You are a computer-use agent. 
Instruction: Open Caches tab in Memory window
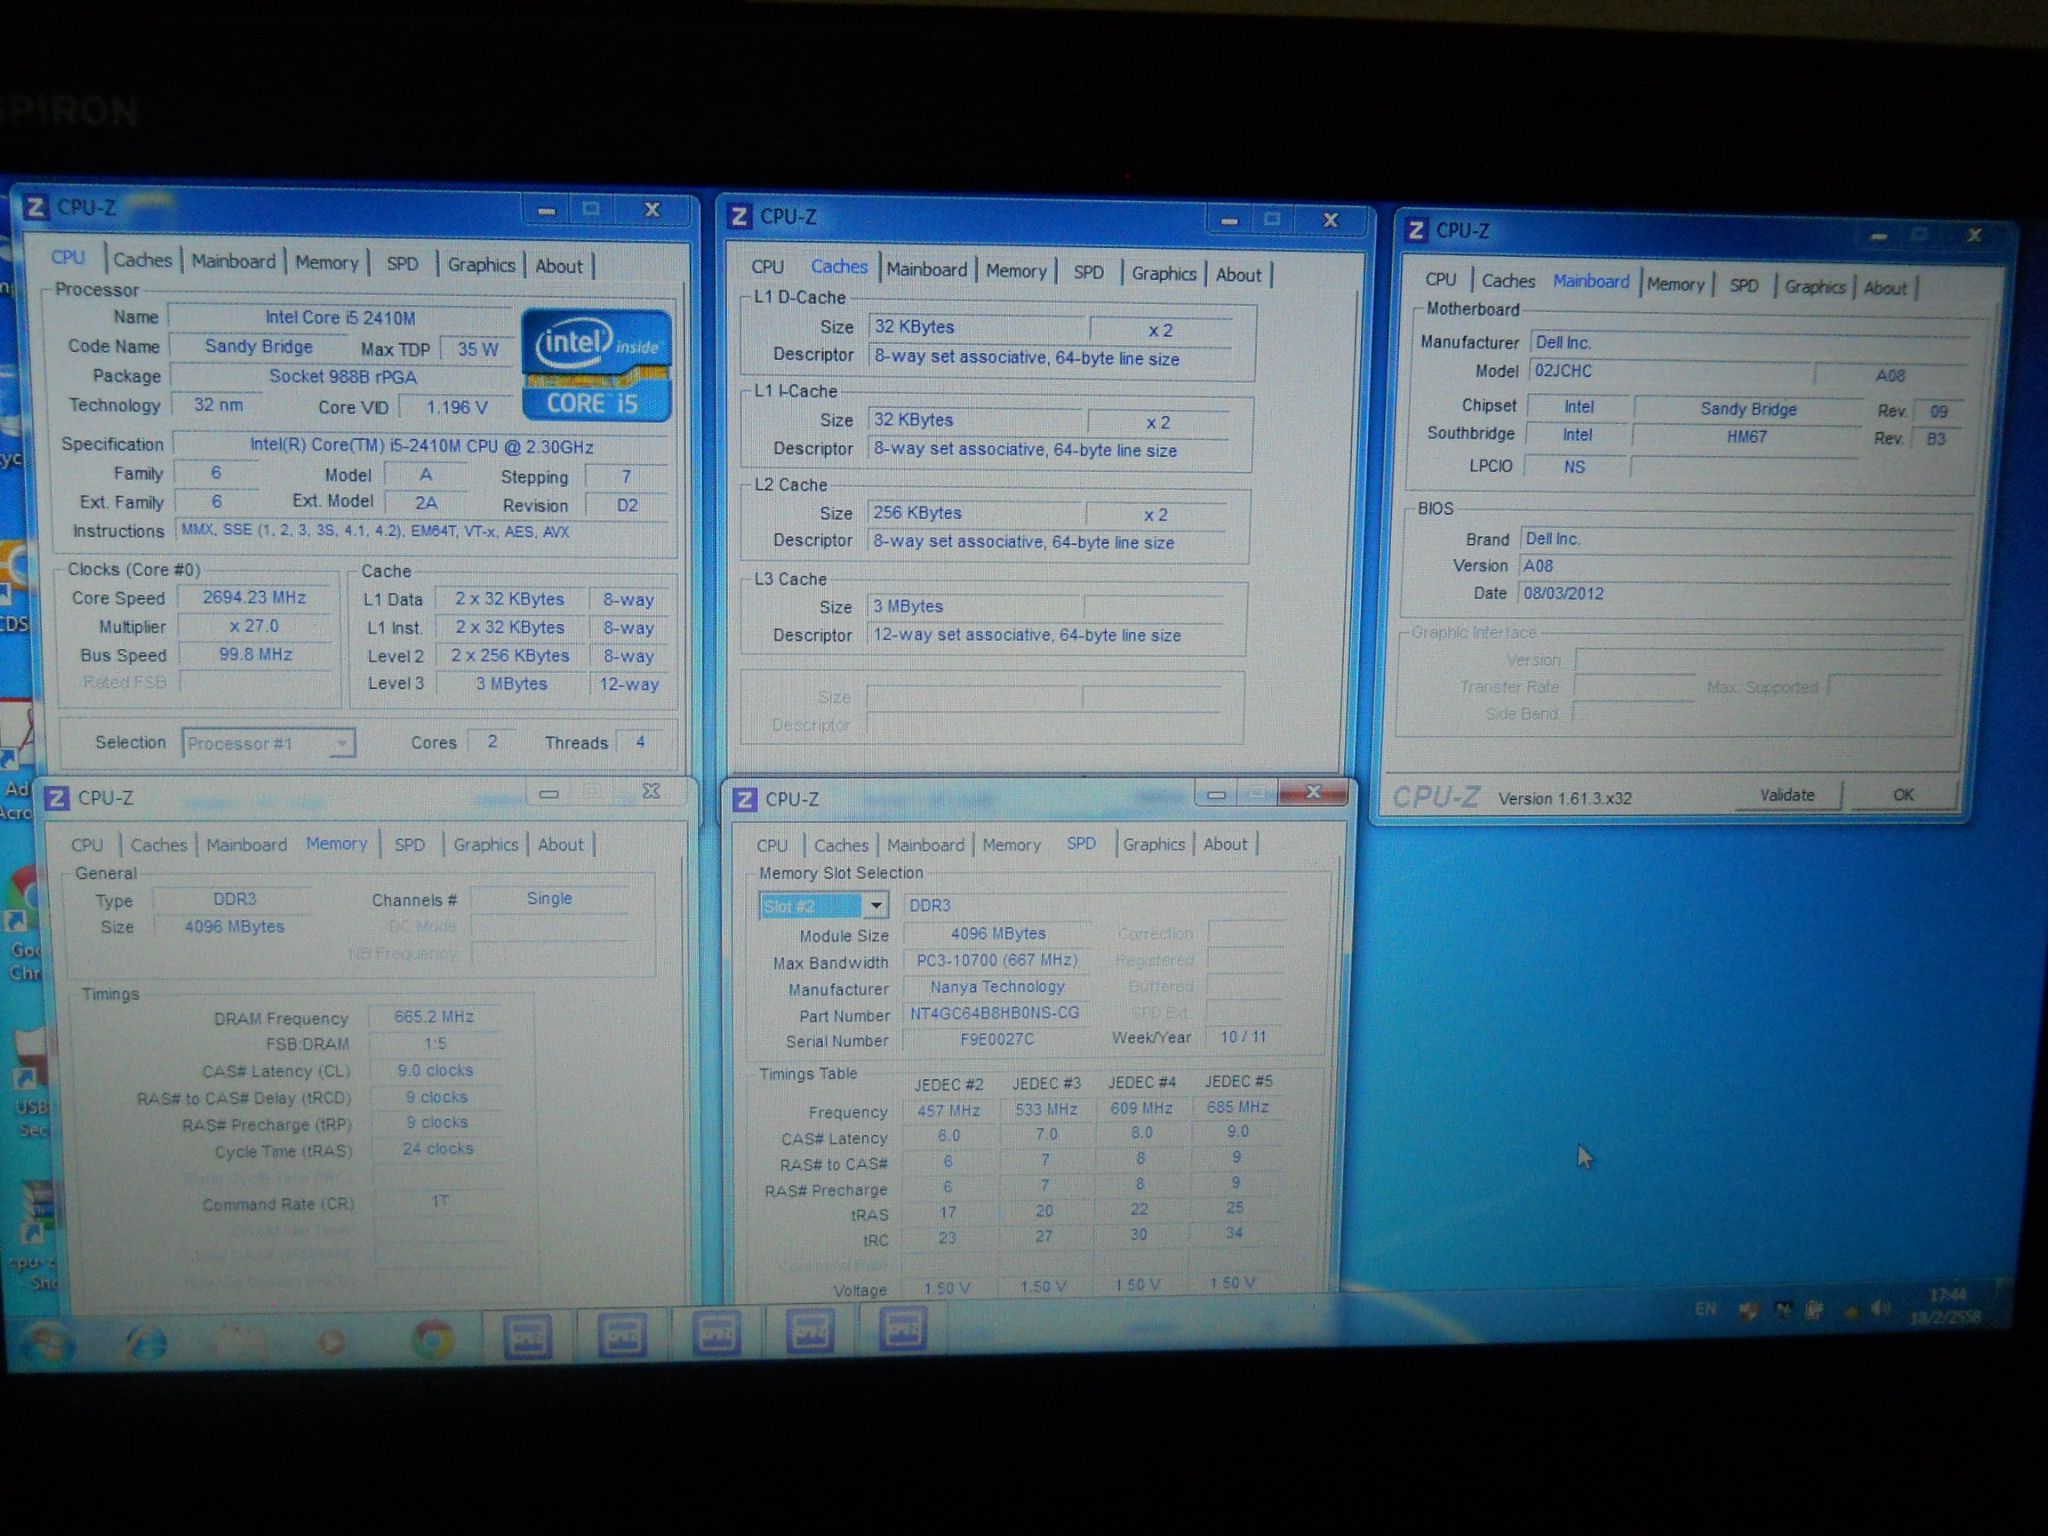pyautogui.click(x=159, y=845)
